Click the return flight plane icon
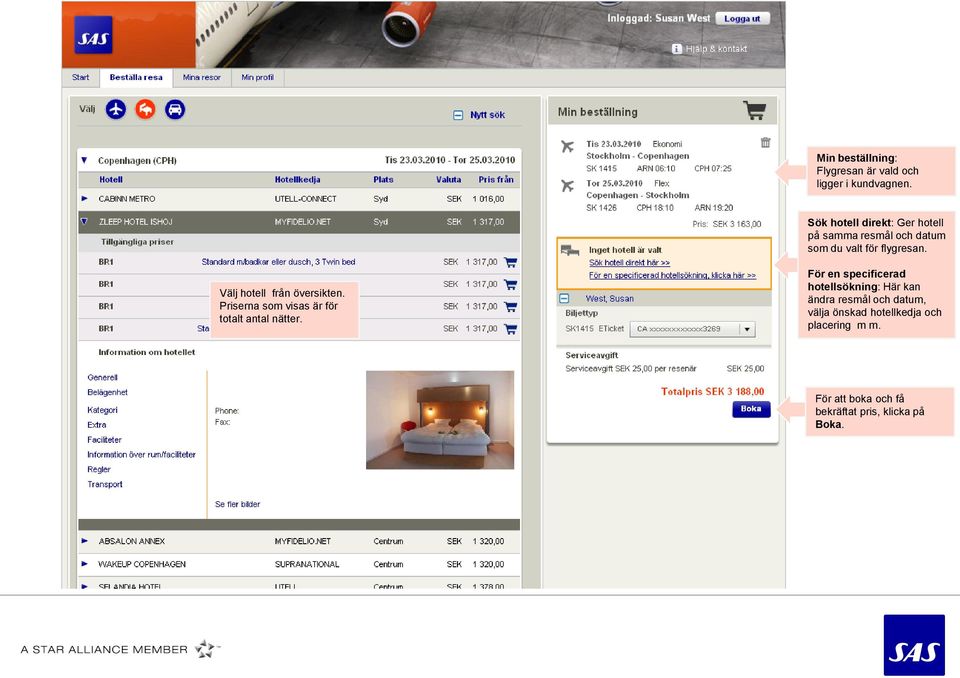Screen dimensions: 960x678 coord(568,186)
